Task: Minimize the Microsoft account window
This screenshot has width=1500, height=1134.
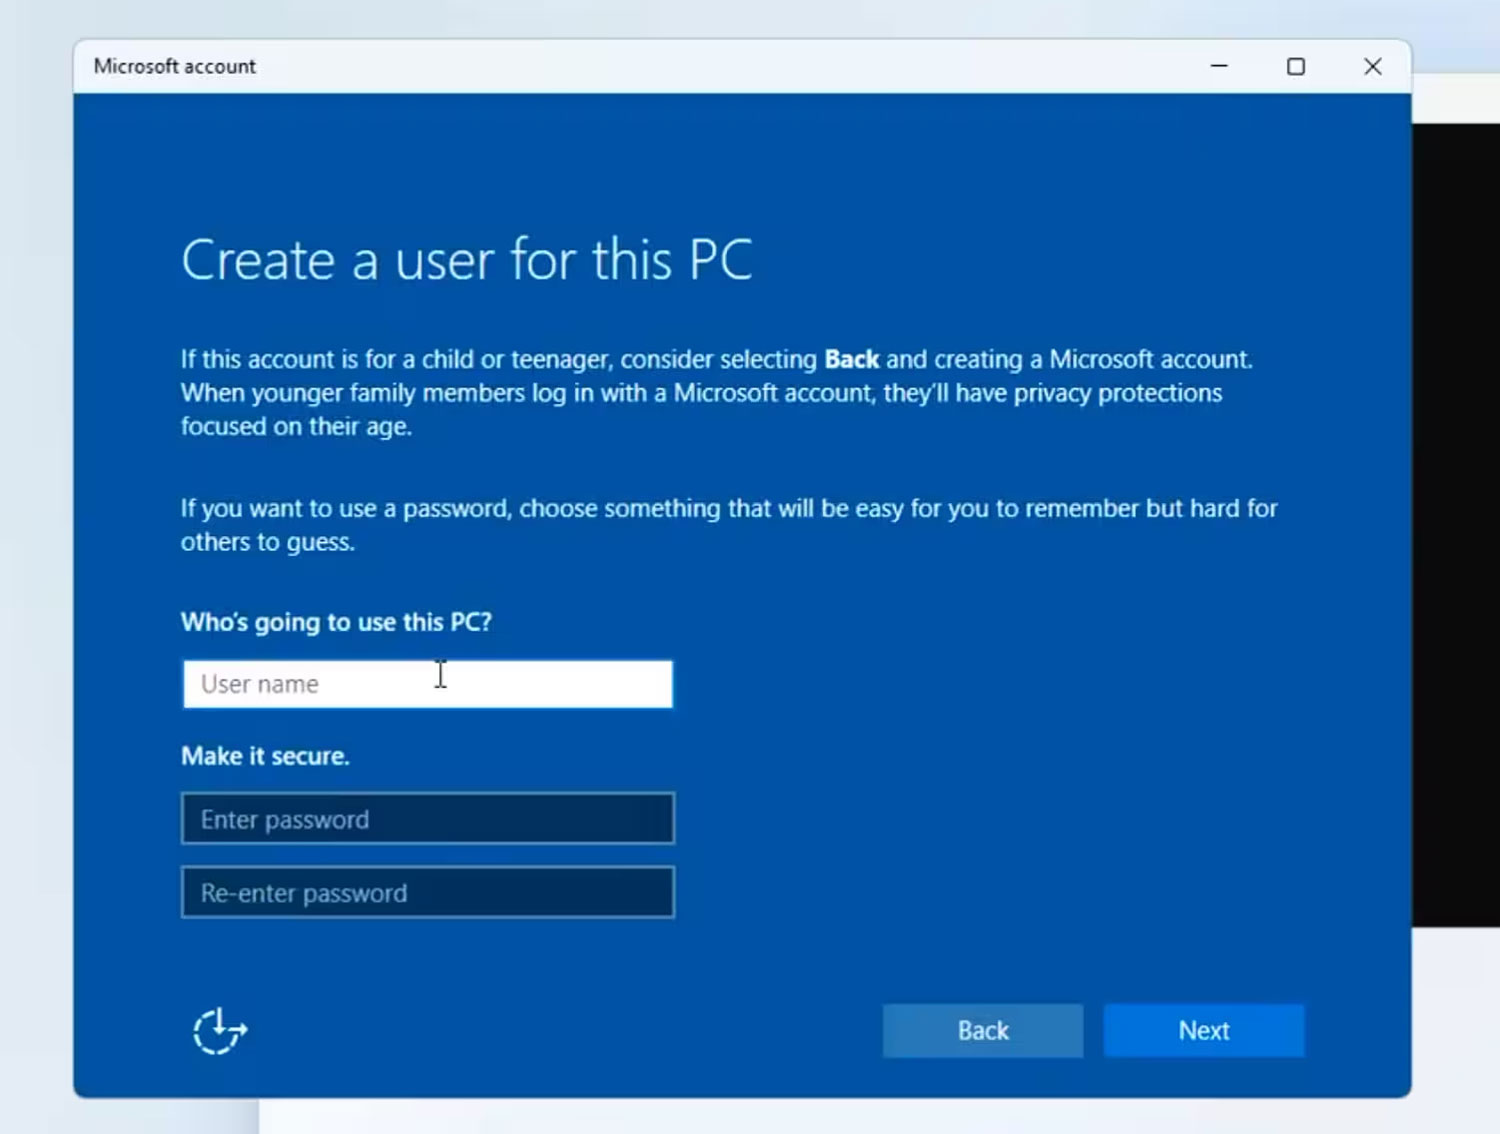Action: (1219, 66)
